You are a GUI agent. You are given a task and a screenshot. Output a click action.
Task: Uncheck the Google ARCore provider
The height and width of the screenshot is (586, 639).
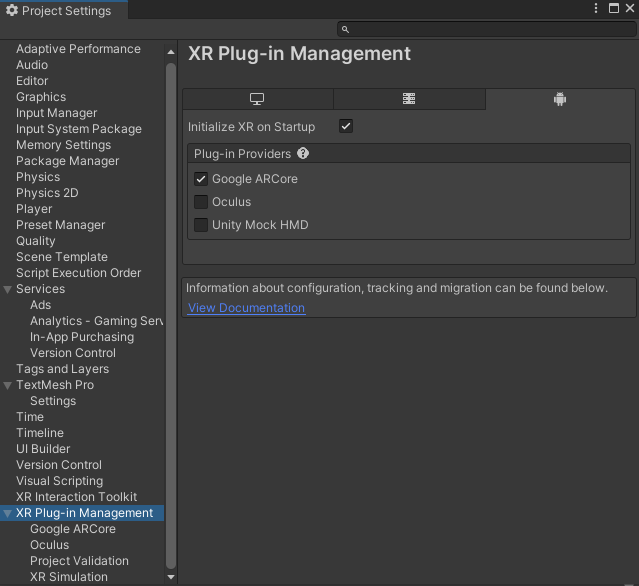[x=201, y=179]
